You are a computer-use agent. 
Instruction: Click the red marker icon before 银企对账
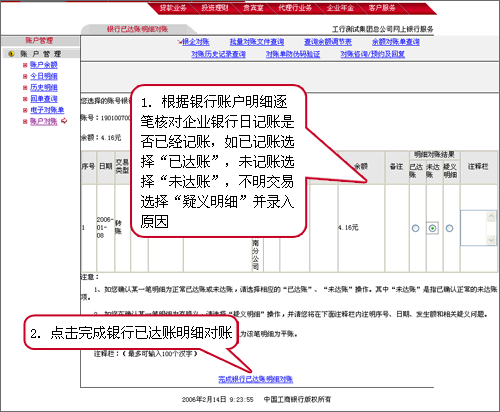click(x=180, y=42)
